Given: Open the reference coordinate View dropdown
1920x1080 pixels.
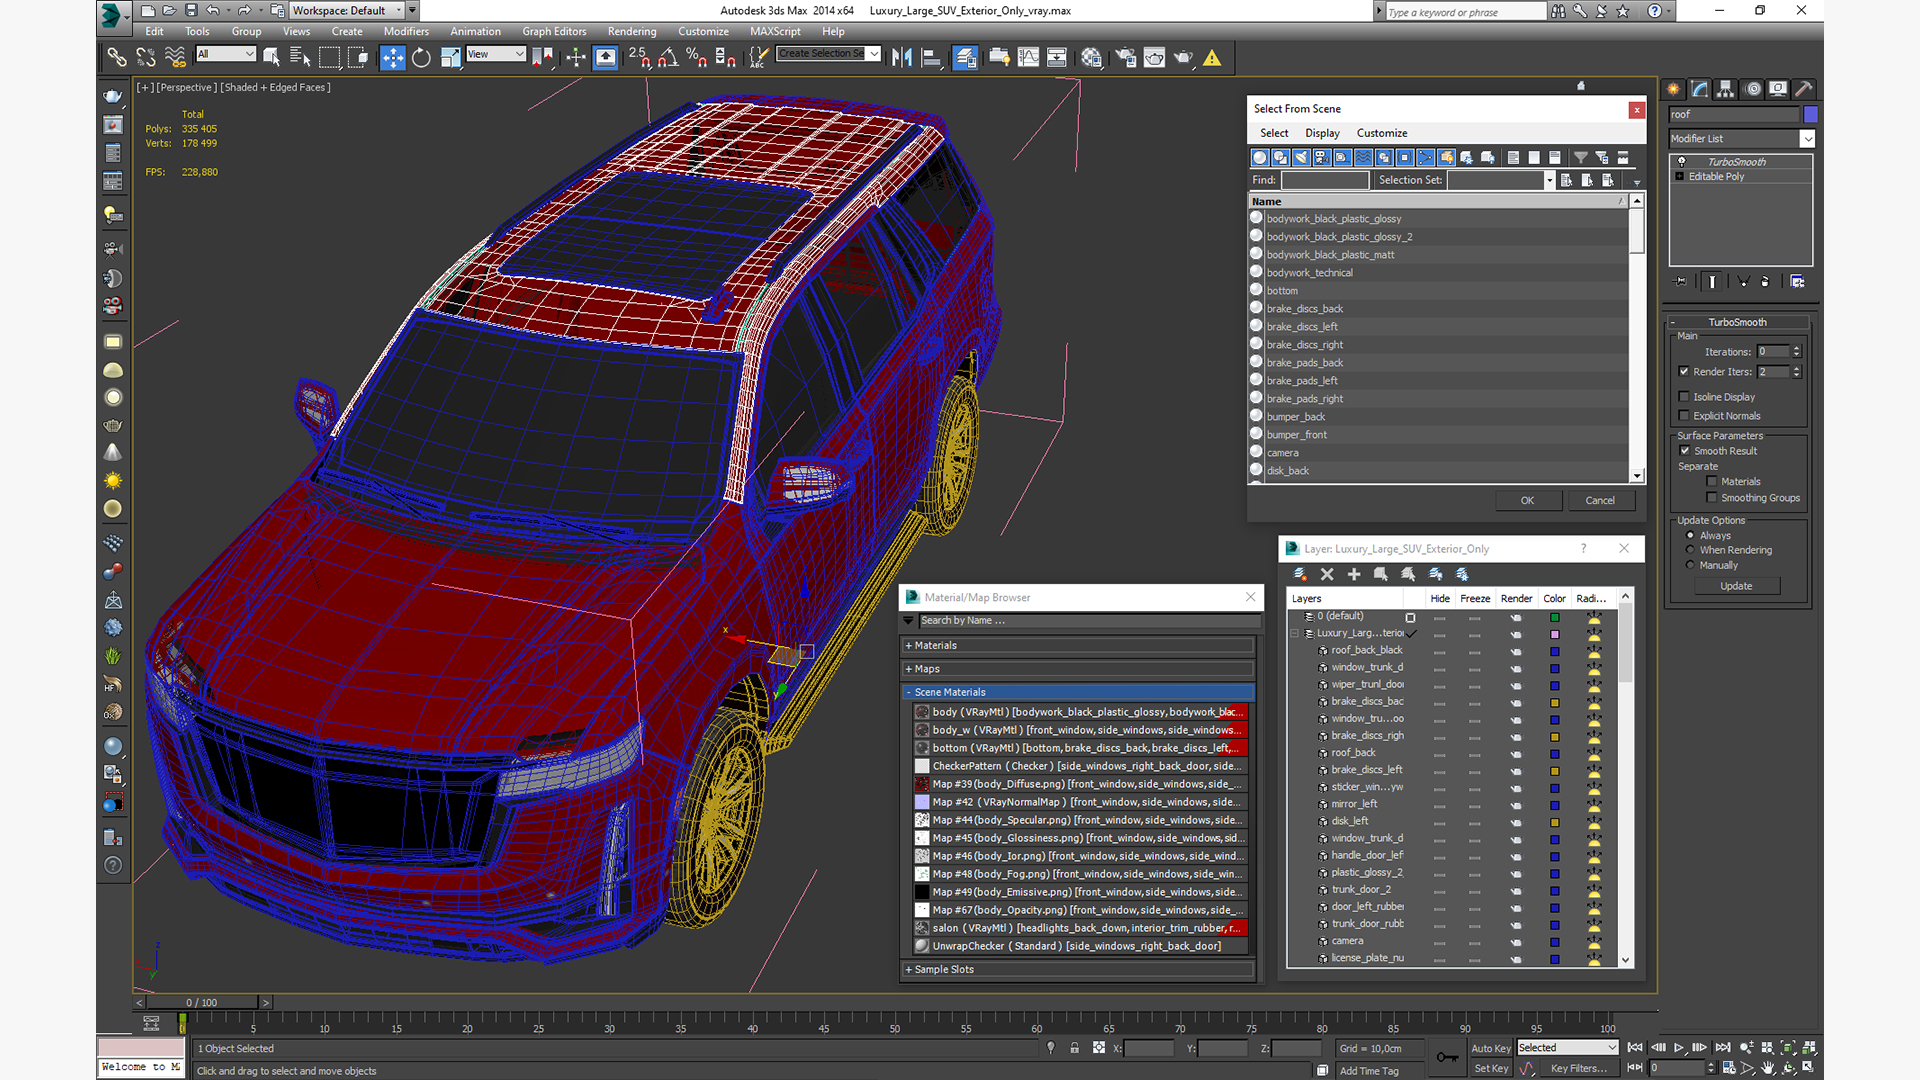Looking at the screenshot, I should click(x=496, y=54).
